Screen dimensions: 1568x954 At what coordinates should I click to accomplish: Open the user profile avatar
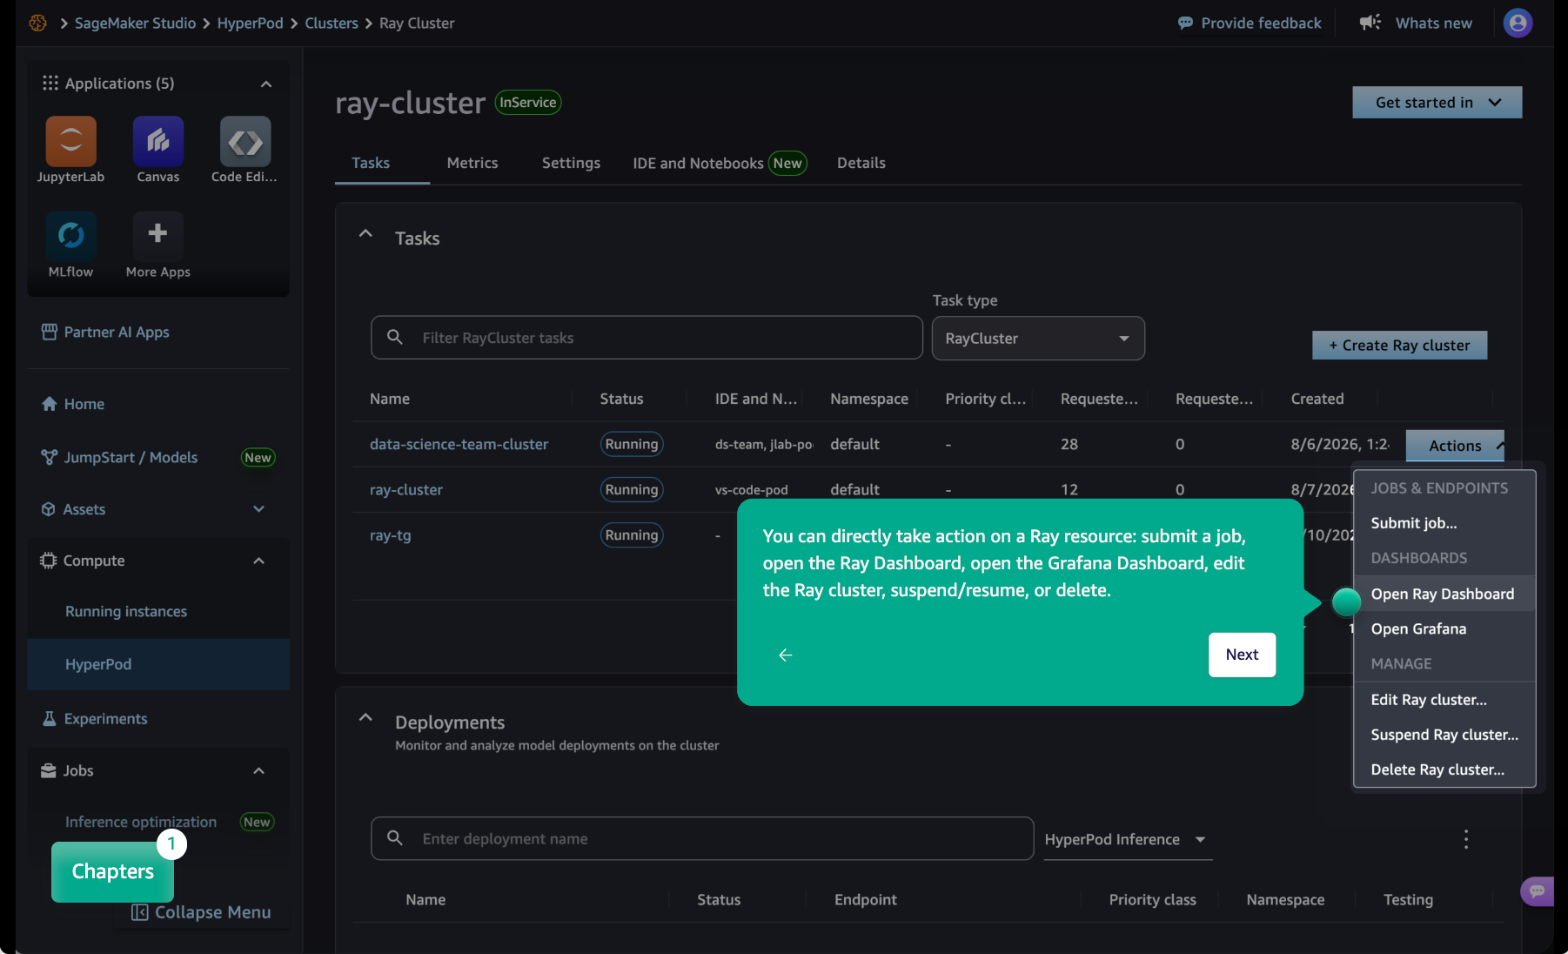(1518, 23)
